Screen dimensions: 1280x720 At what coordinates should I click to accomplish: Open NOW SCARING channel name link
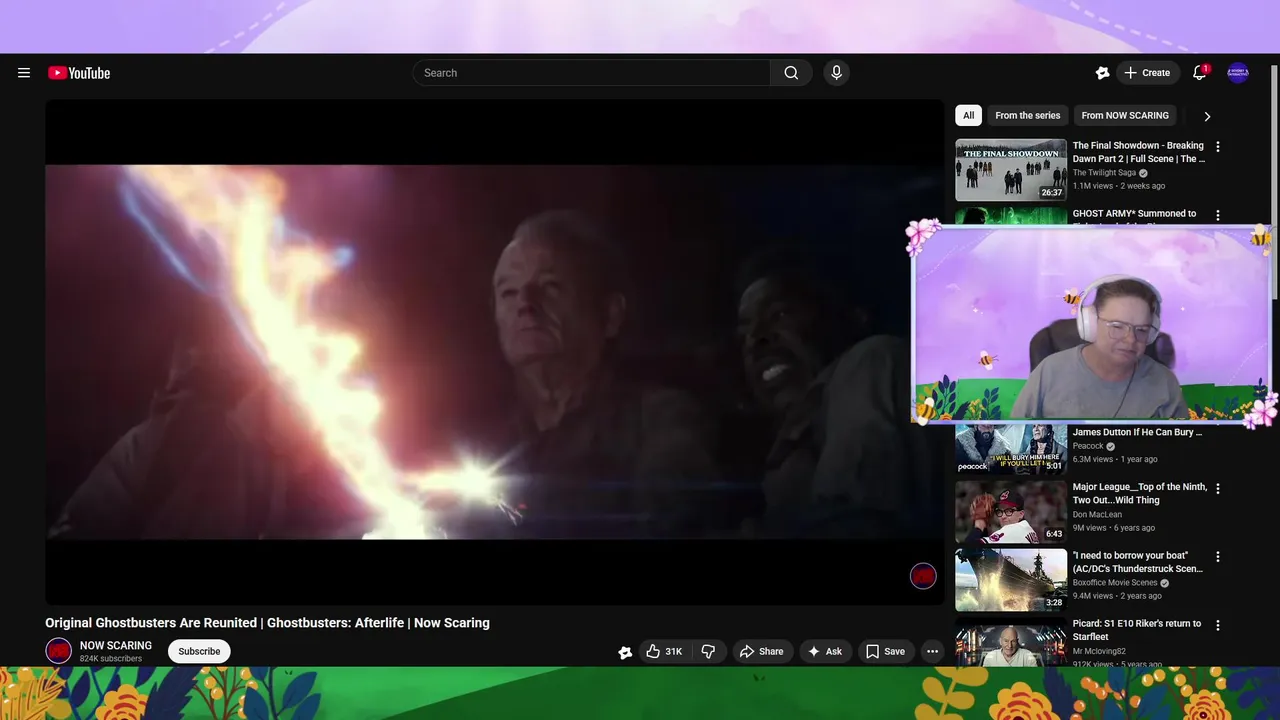116,646
